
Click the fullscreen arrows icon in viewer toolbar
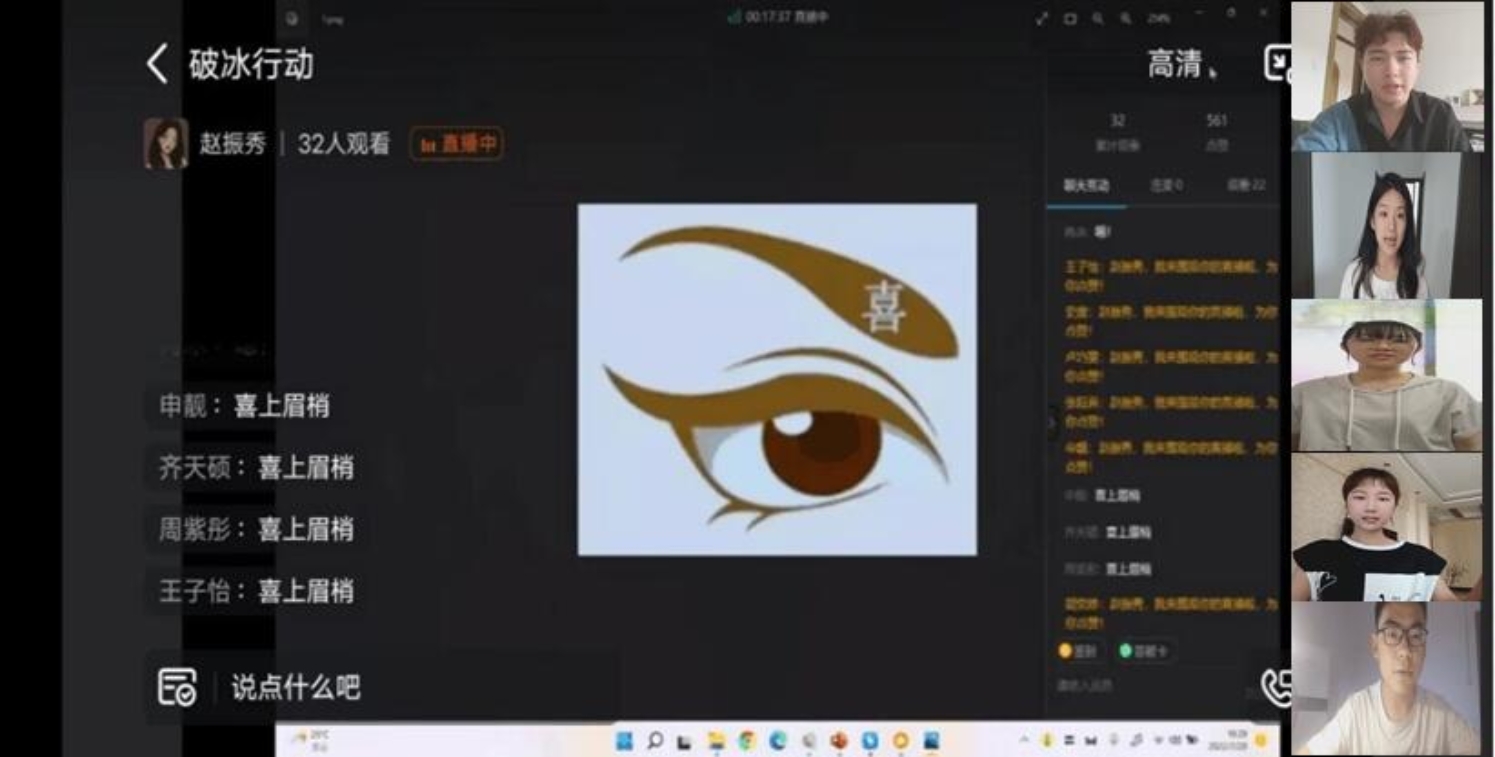pos(1041,18)
